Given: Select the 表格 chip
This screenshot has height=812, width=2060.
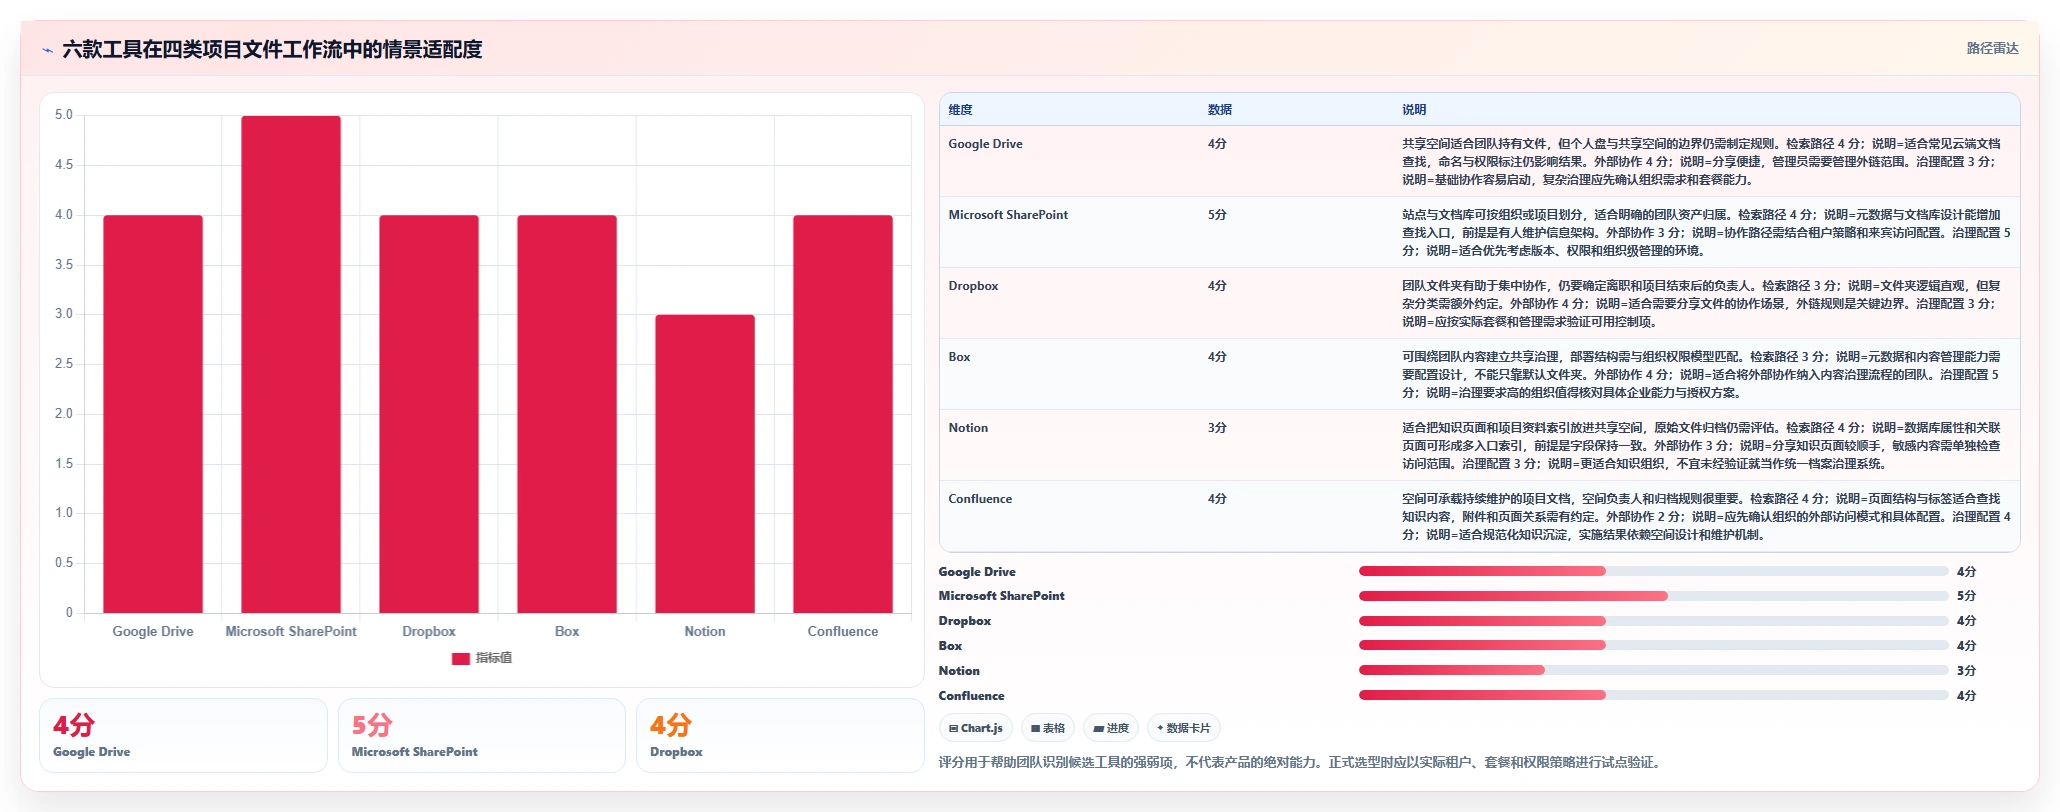Looking at the screenshot, I should pyautogui.click(x=1047, y=728).
